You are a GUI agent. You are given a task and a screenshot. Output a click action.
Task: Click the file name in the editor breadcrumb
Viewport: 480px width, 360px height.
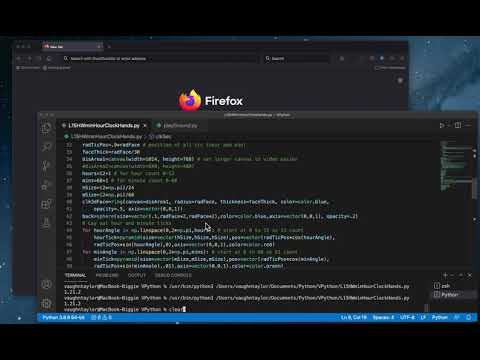click(106, 136)
